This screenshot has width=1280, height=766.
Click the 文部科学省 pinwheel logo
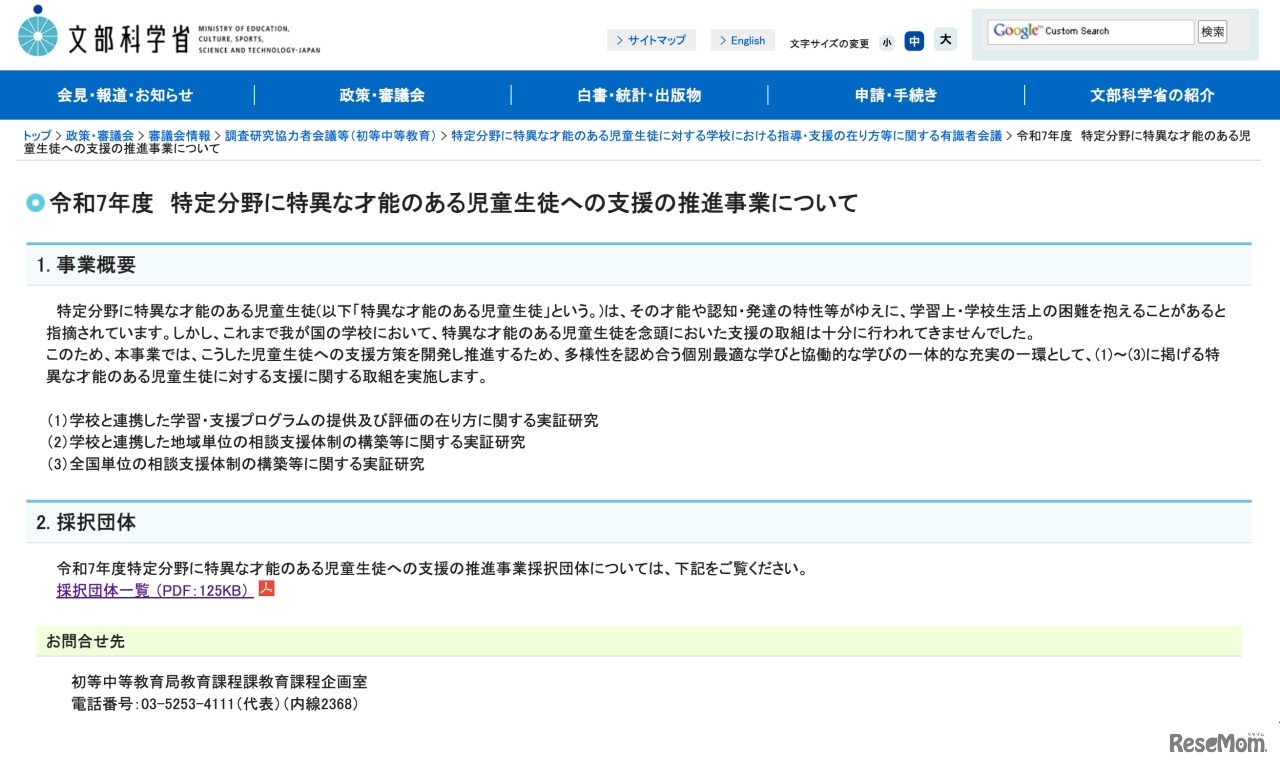pos(38,32)
